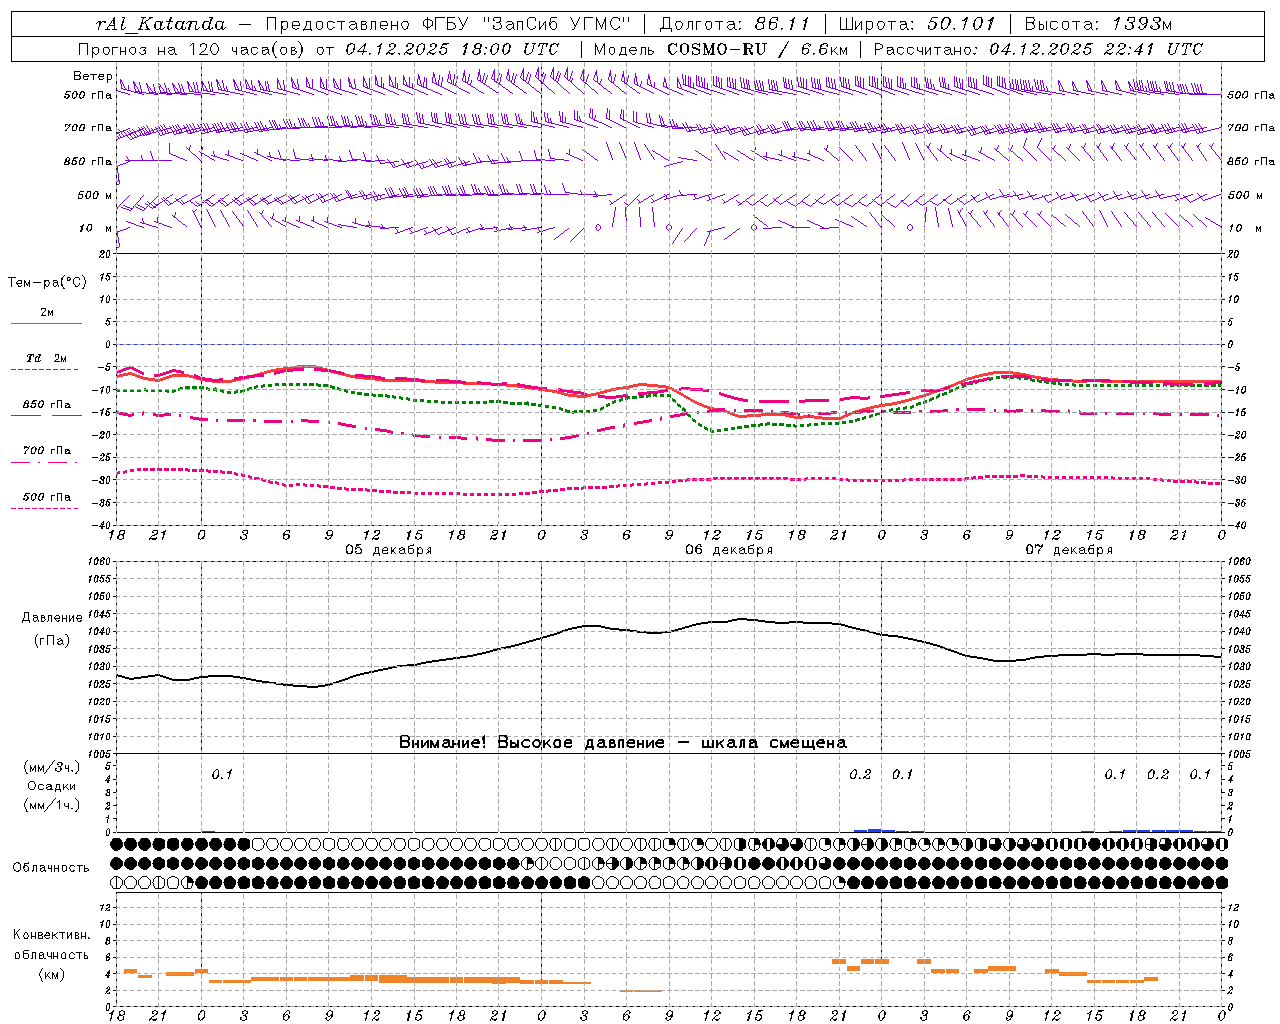Click the station name rAl_Katanda in header
The image size is (1280, 1024).
coord(161,24)
